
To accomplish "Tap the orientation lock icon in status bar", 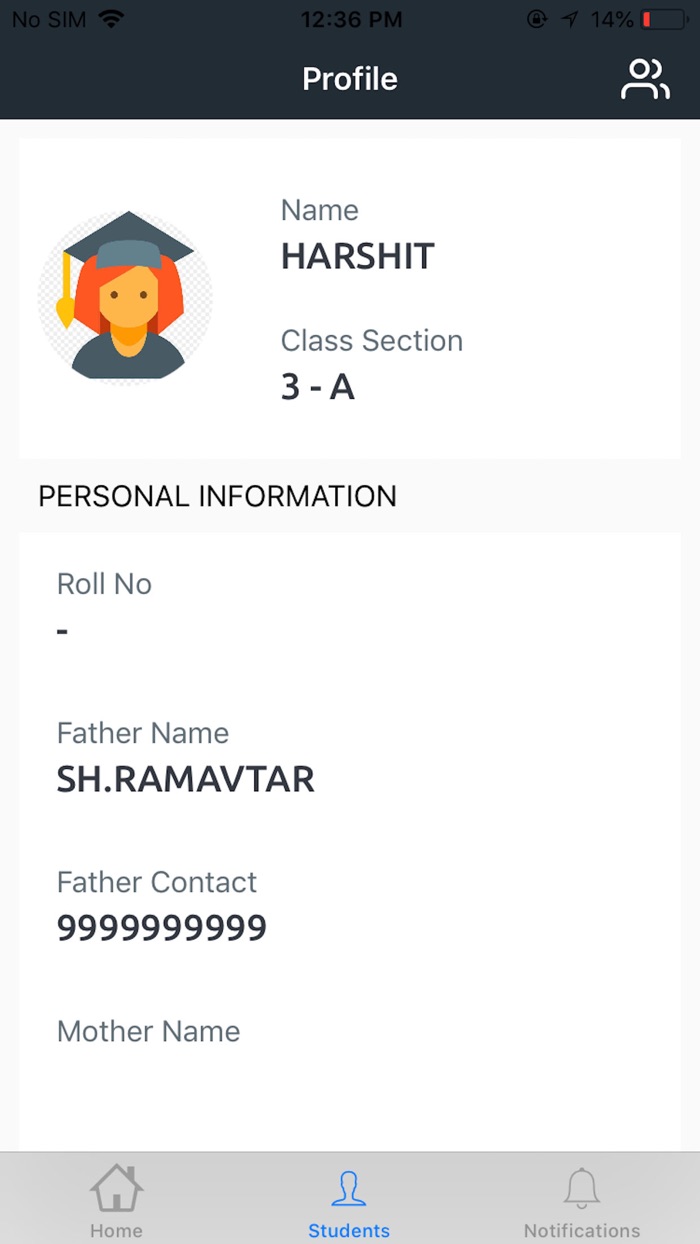I will tap(538, 17).
